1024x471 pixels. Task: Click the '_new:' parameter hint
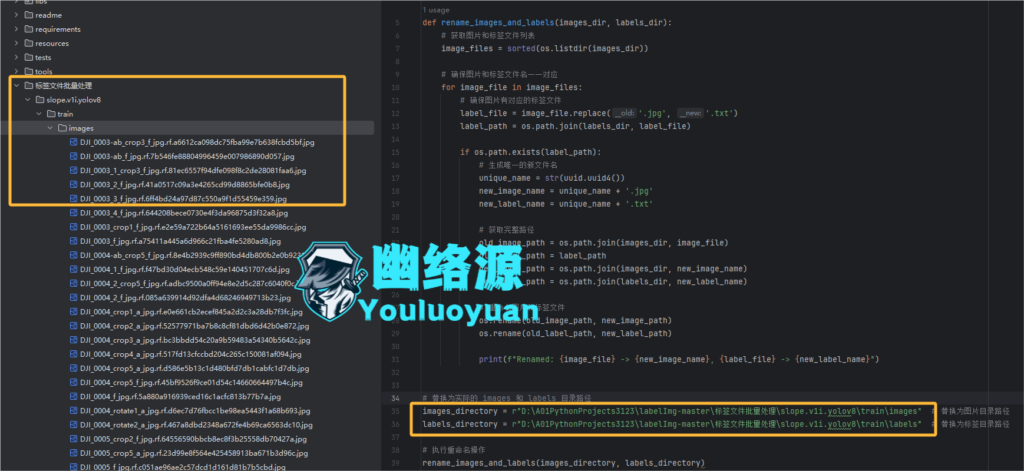[x=690, y=113]
